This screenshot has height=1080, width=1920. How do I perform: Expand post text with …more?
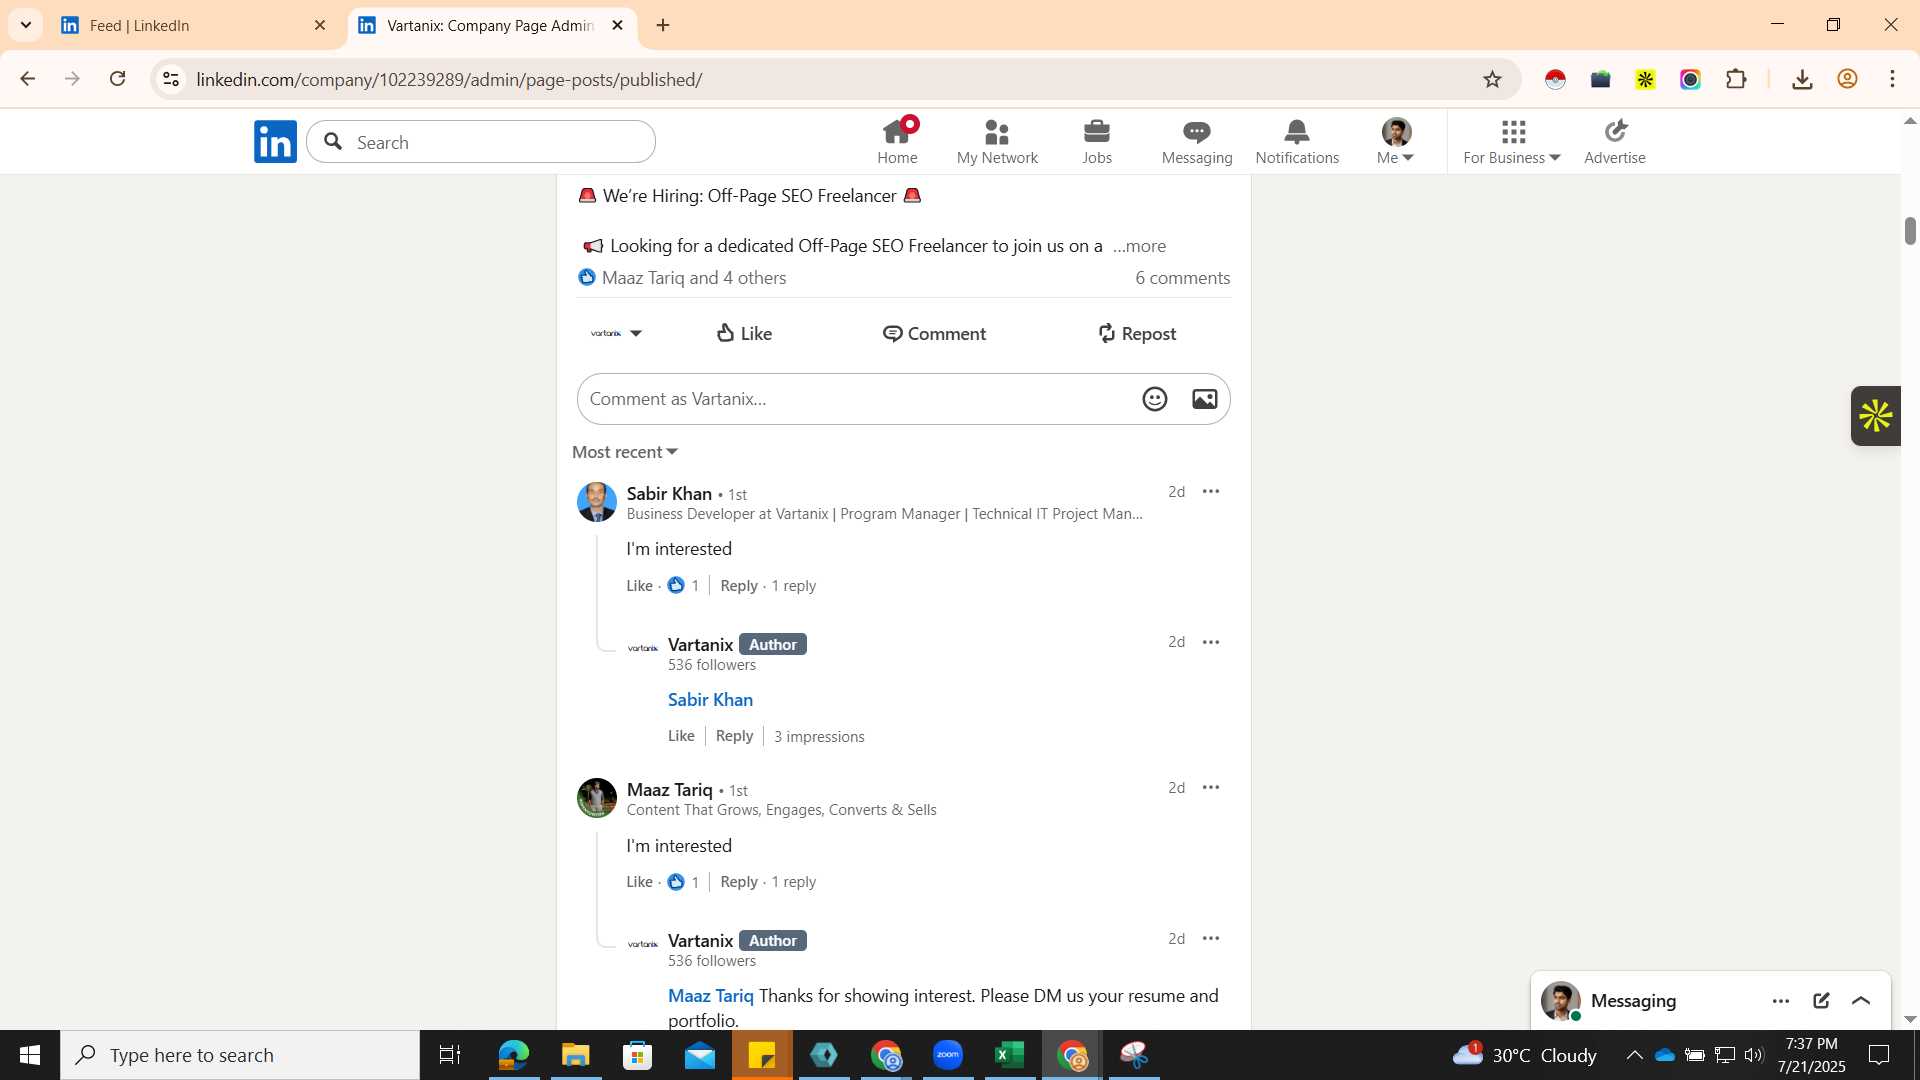tap(1139, 246)
